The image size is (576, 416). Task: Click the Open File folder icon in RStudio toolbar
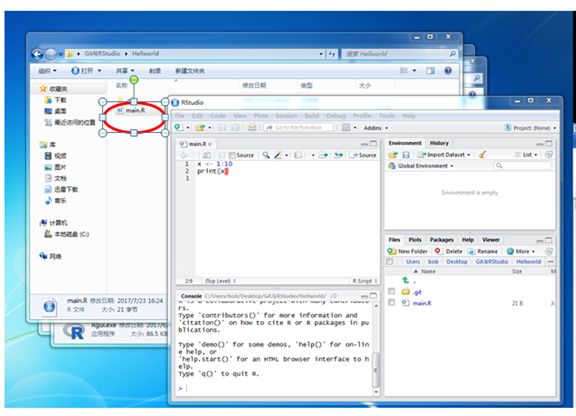point(200,128)
